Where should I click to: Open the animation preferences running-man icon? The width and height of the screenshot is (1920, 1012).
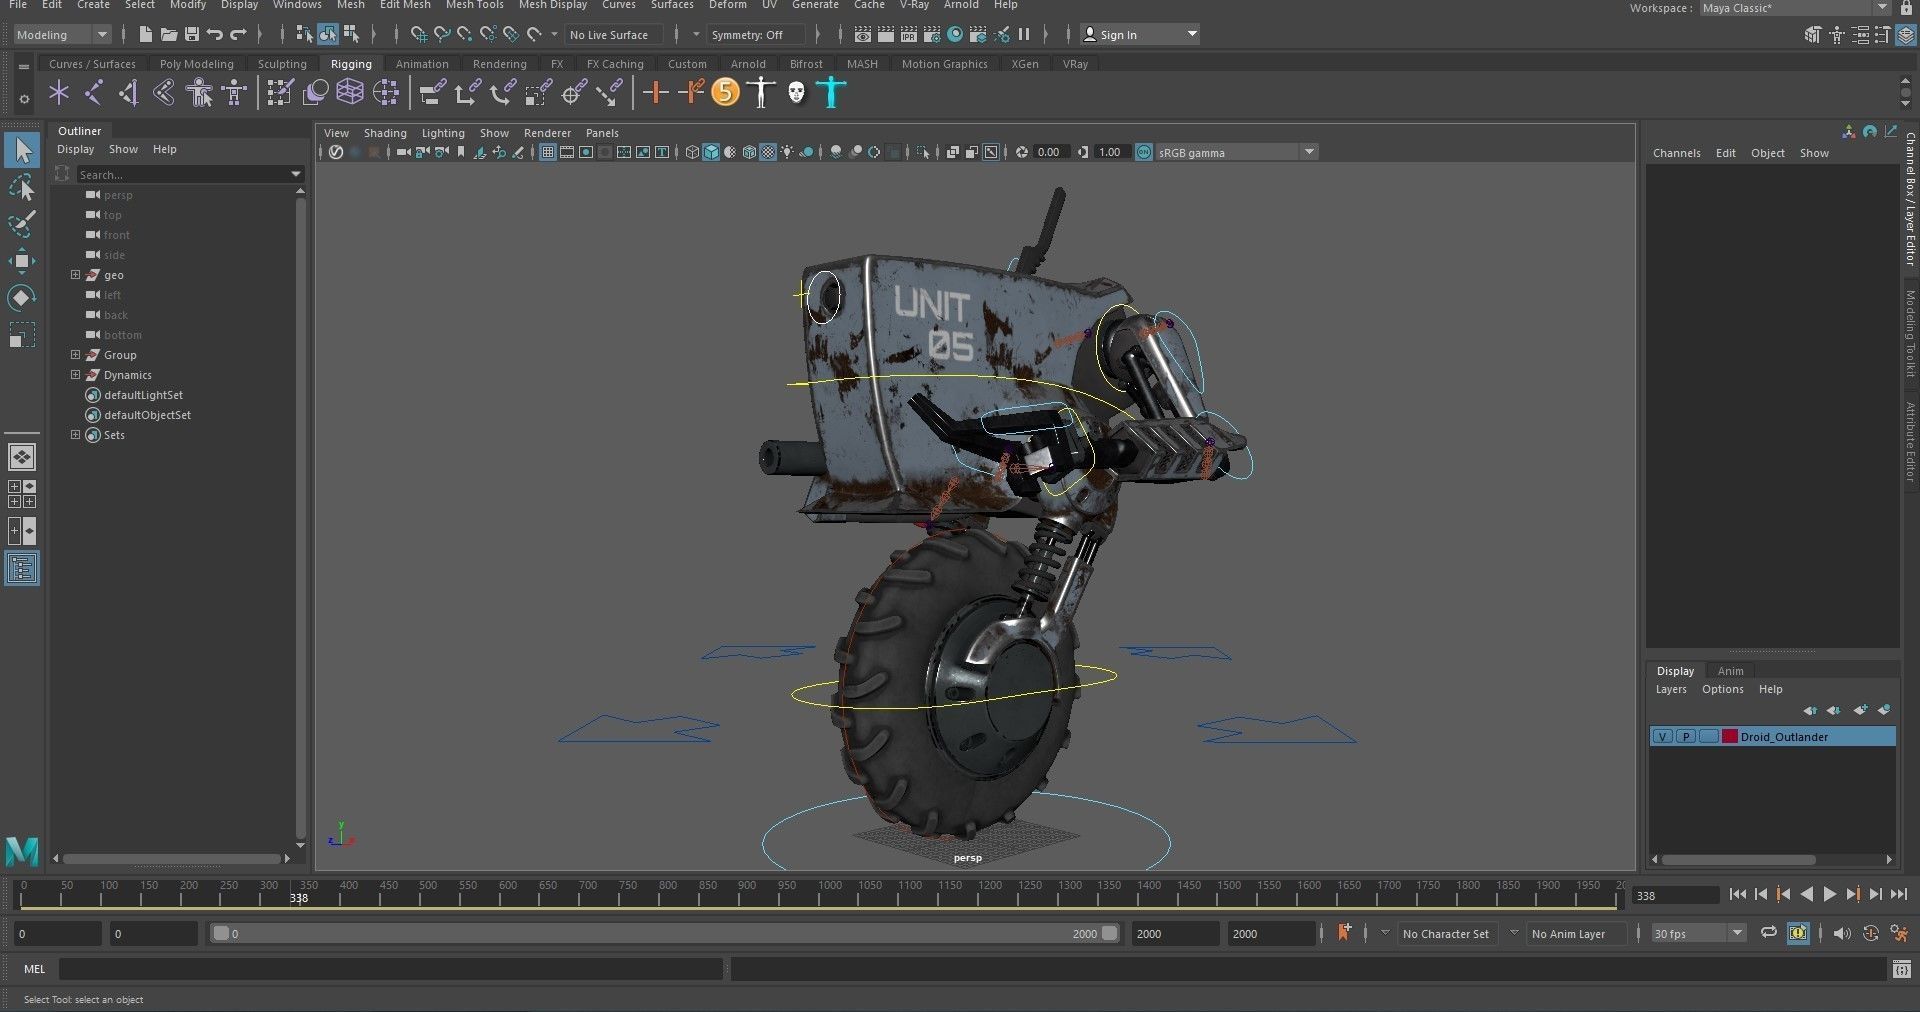point(1900,933)
